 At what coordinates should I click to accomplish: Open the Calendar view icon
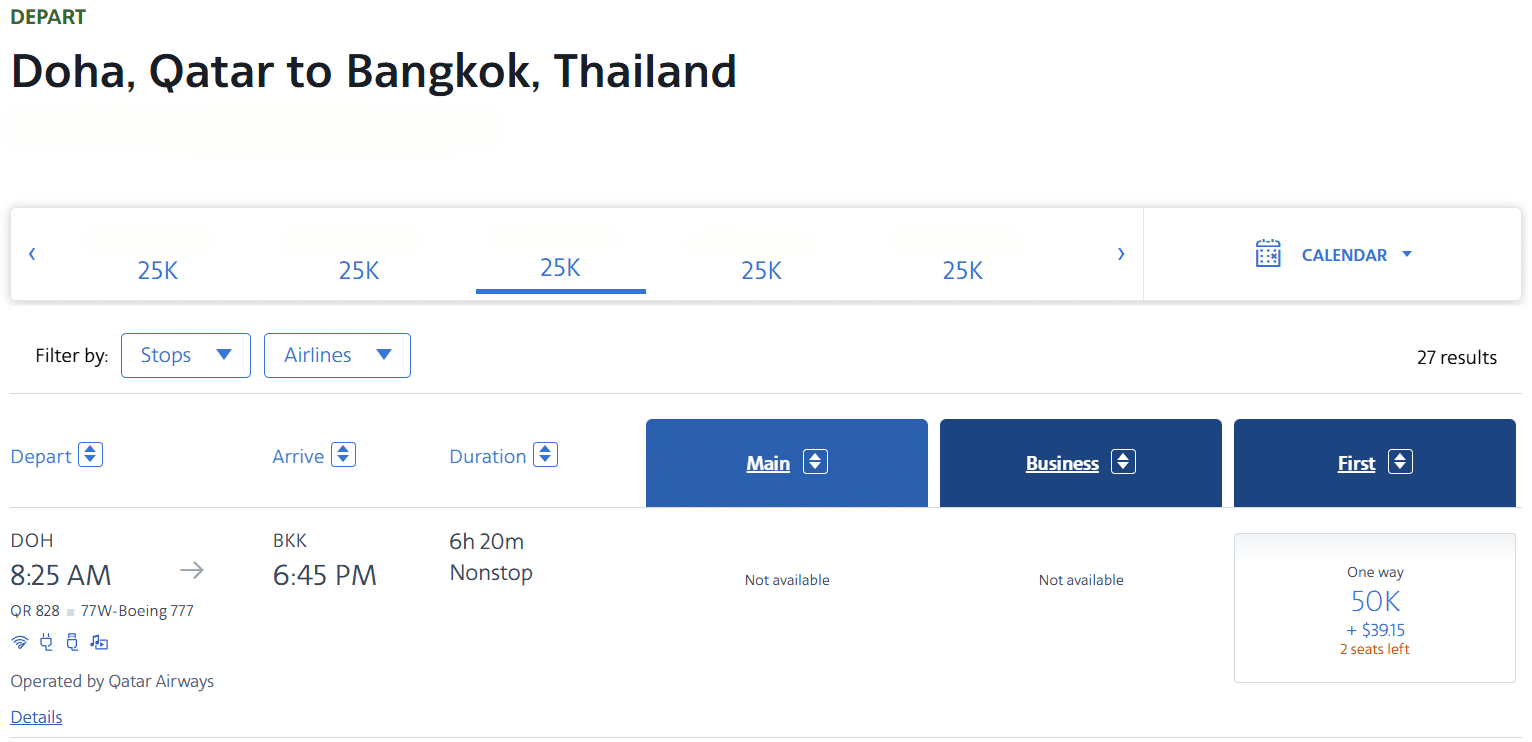pos(1267,253)
